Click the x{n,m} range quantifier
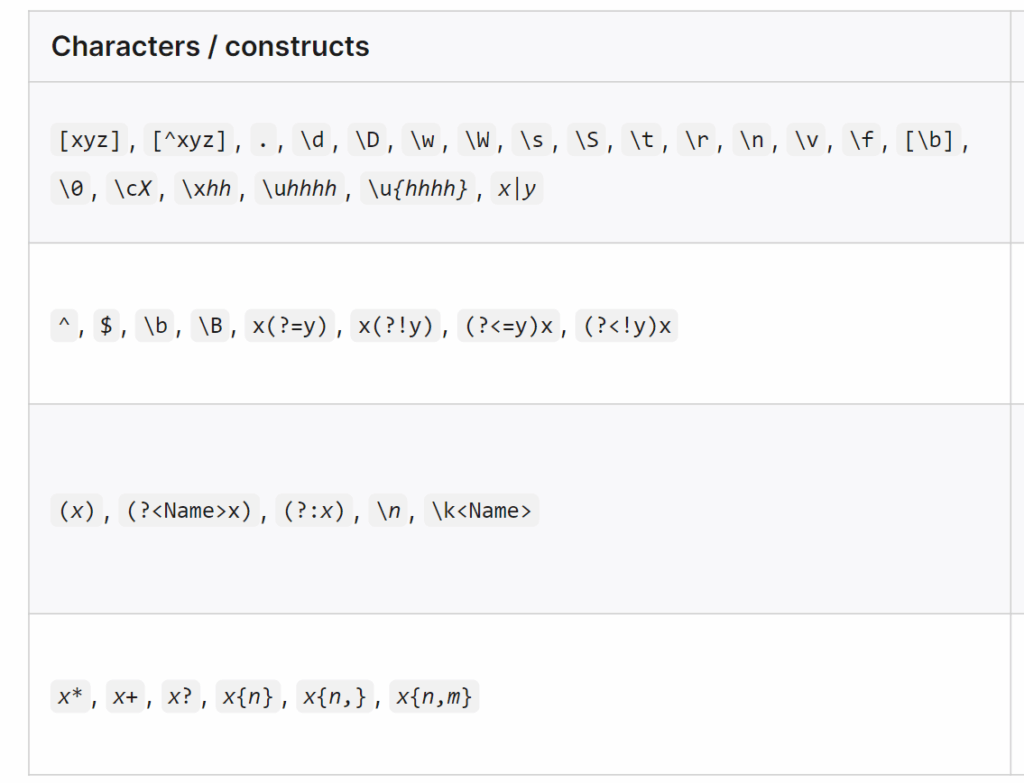 (433, 697)
